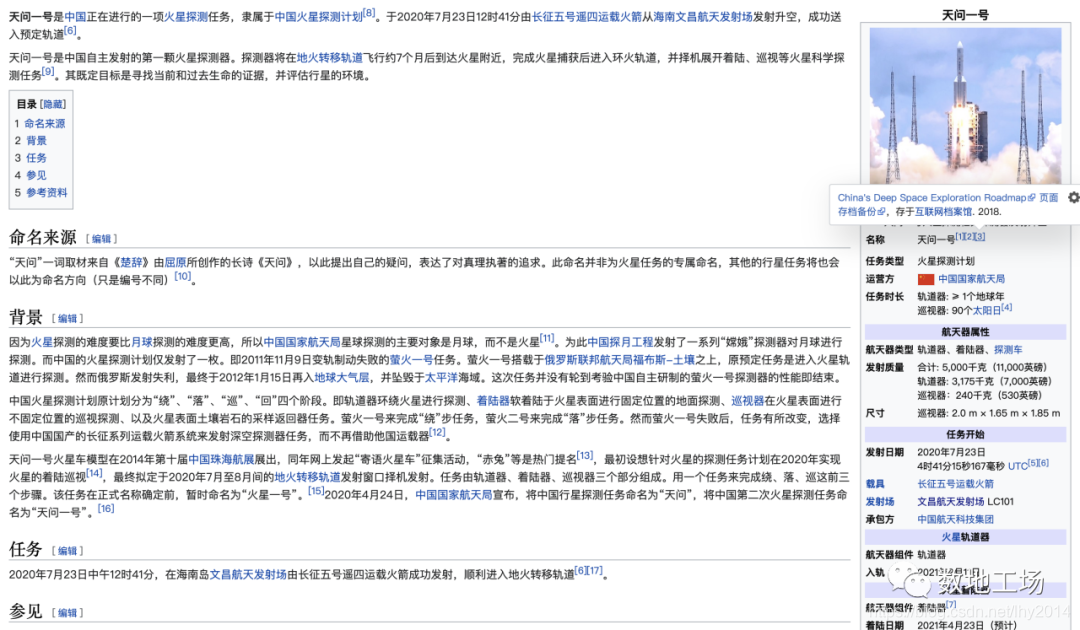Screen dimensions: 1080x630
Task: Open 中国国家航天局 link in infobox 运营方 row
Action: tap(971, 279)
